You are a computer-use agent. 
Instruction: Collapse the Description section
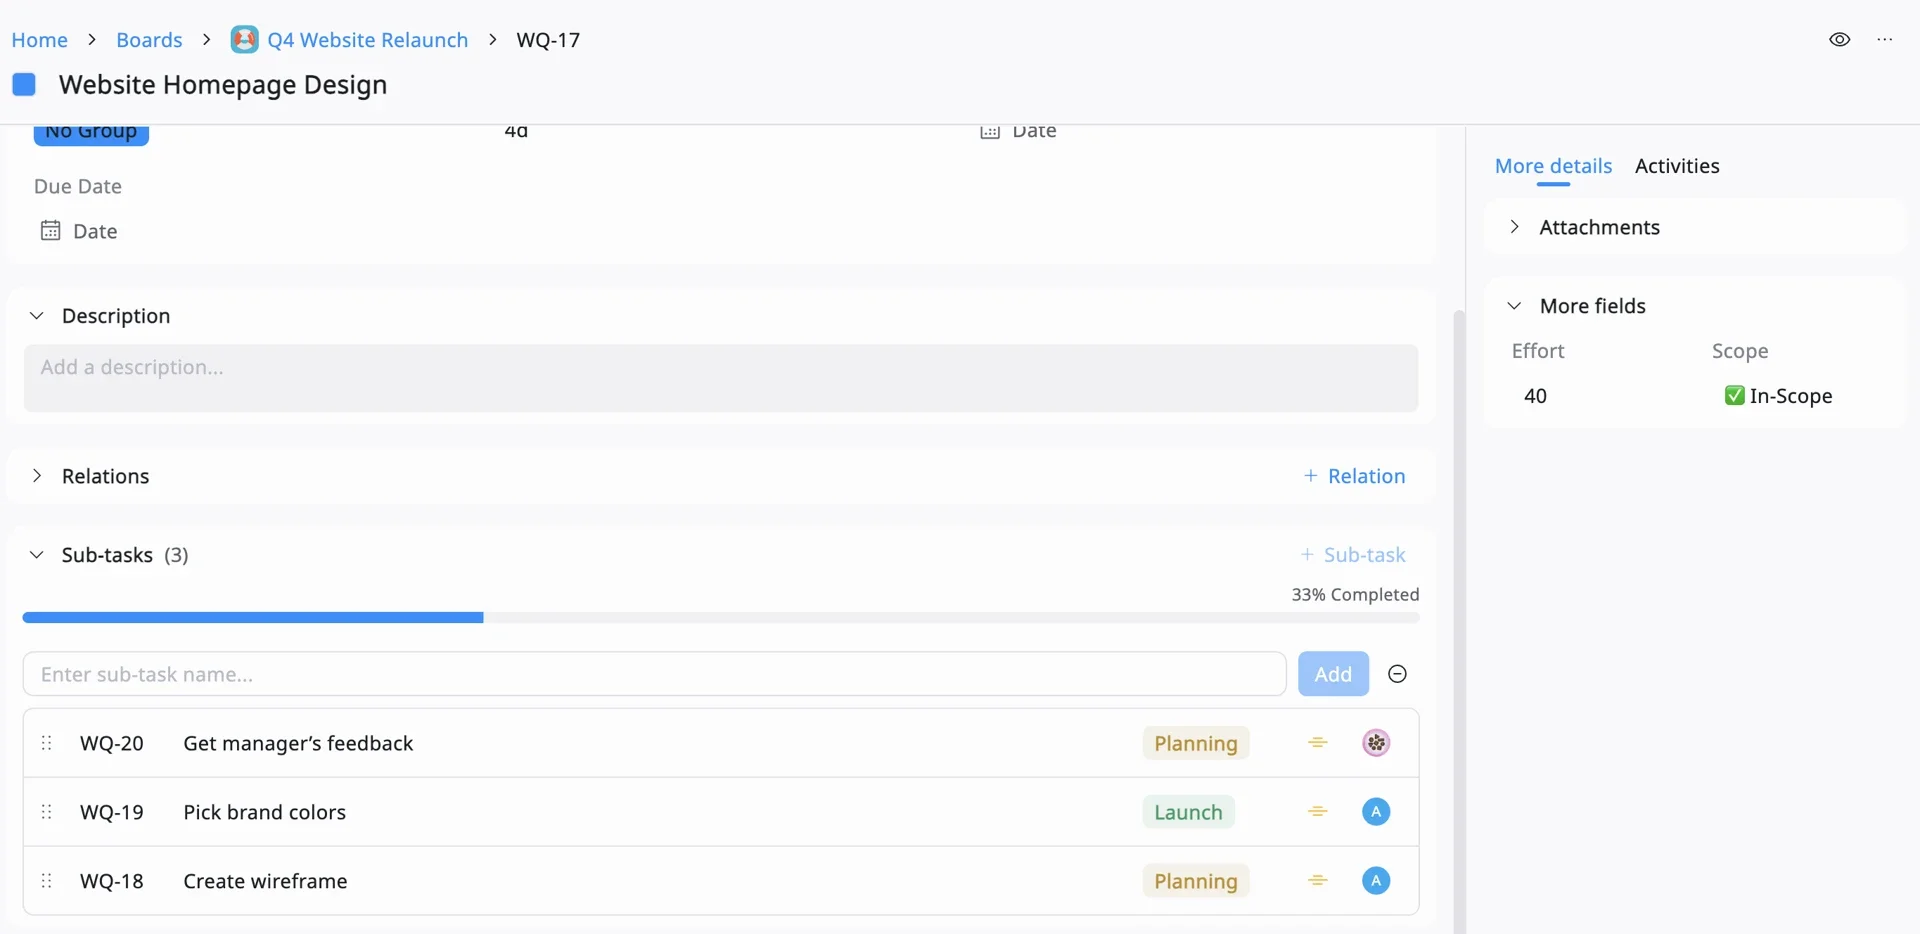[x=37, y=316]
